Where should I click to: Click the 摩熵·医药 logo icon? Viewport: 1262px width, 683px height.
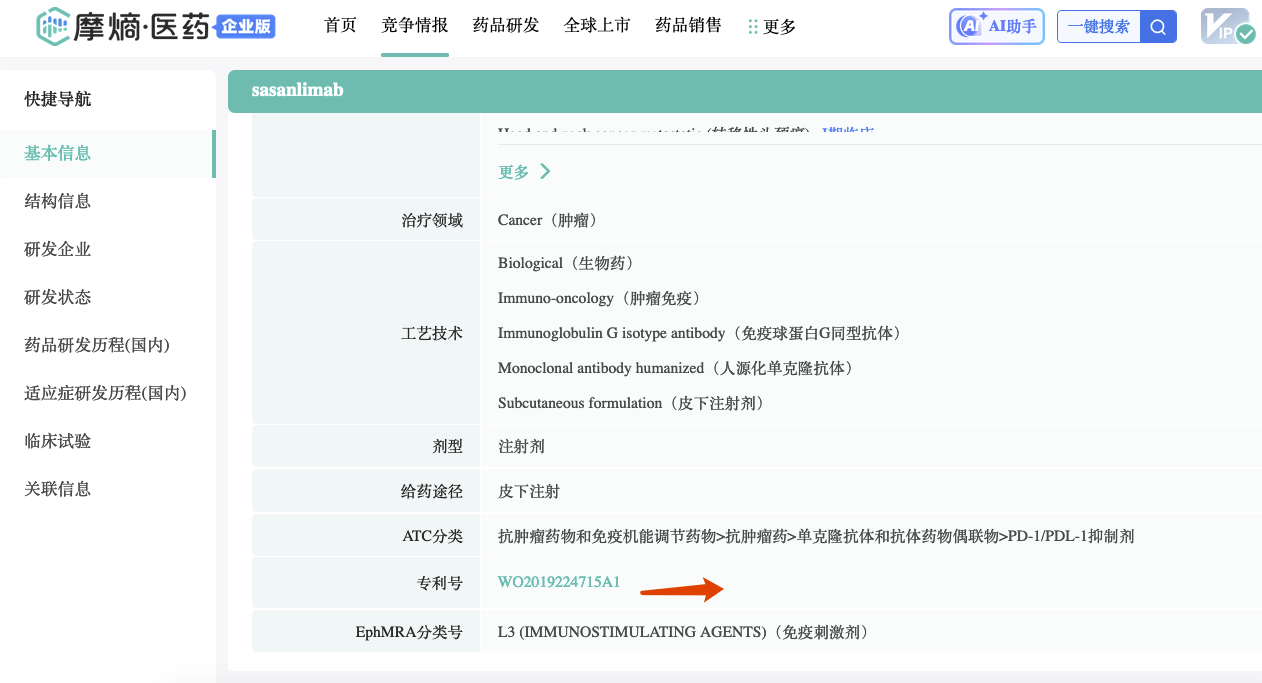53,27
